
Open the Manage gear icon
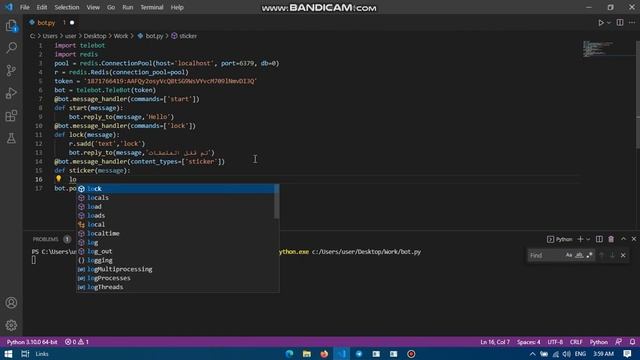[11, 325]
